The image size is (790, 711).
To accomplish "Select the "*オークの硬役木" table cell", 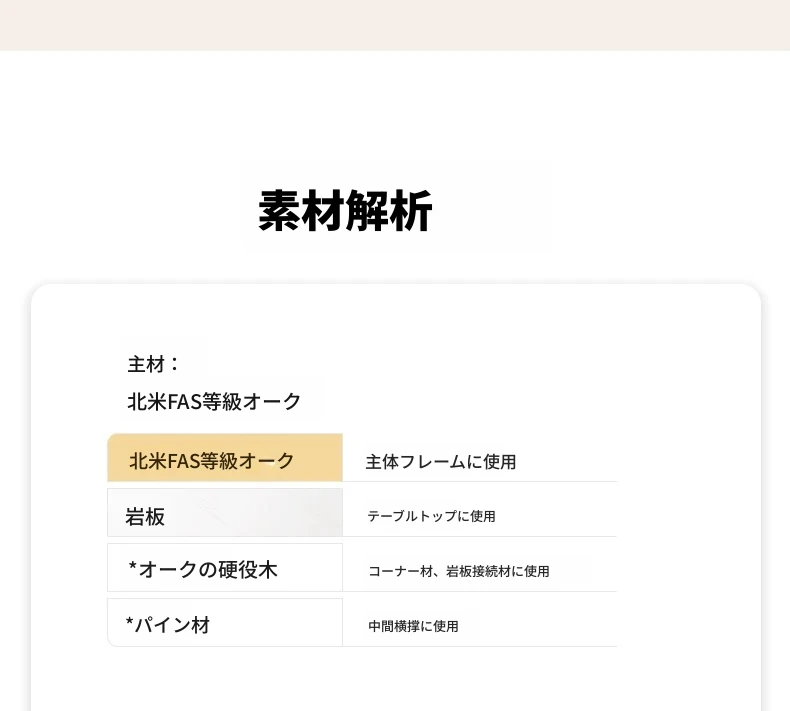I will click(x=224, y=568).
